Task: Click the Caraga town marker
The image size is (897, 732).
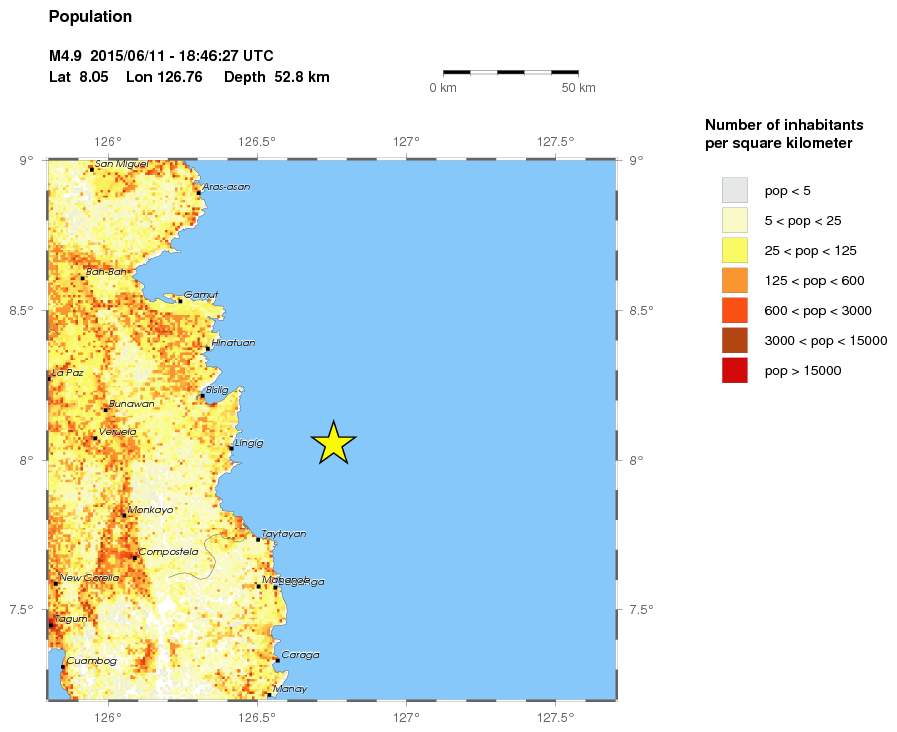Action: coord(277,660)
